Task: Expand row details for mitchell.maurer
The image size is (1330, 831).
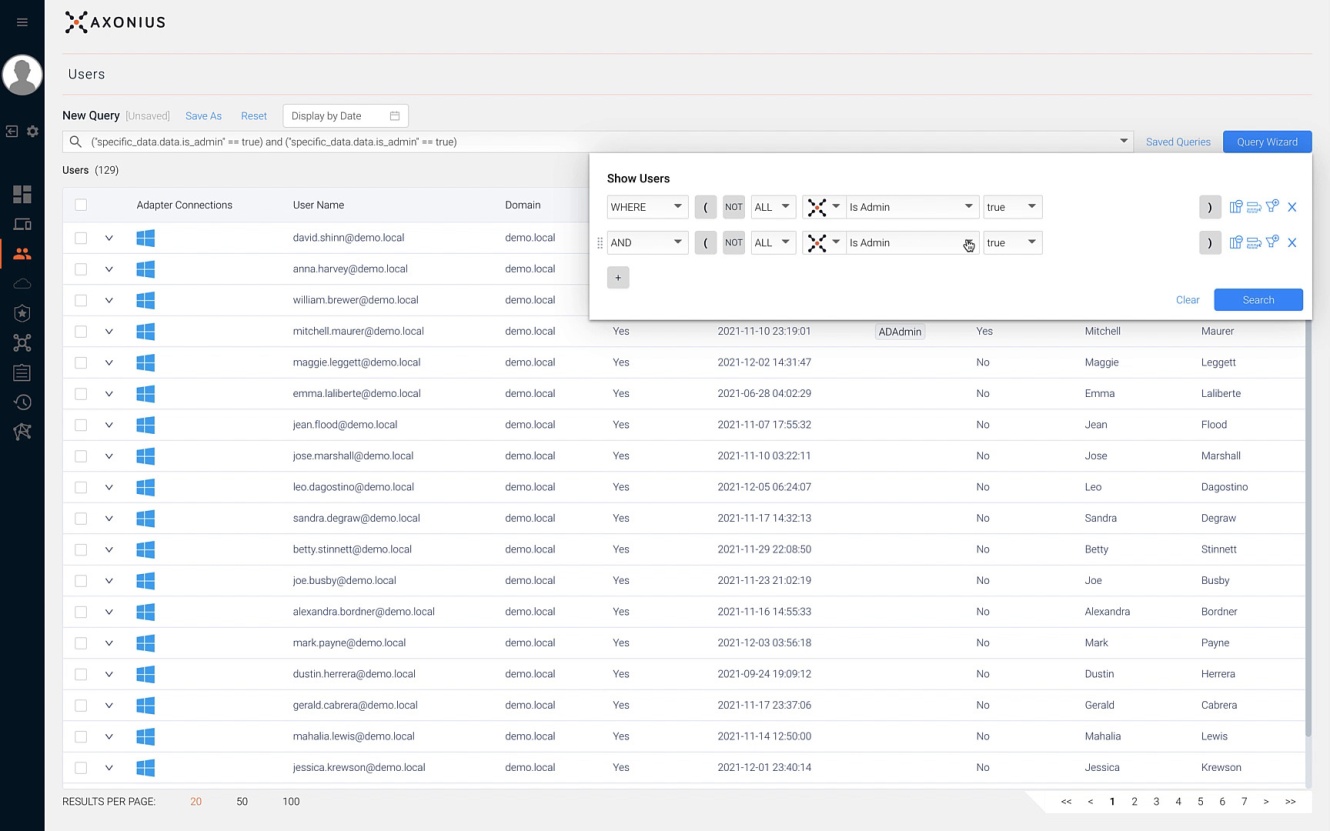Action: [x=109, y=331]
